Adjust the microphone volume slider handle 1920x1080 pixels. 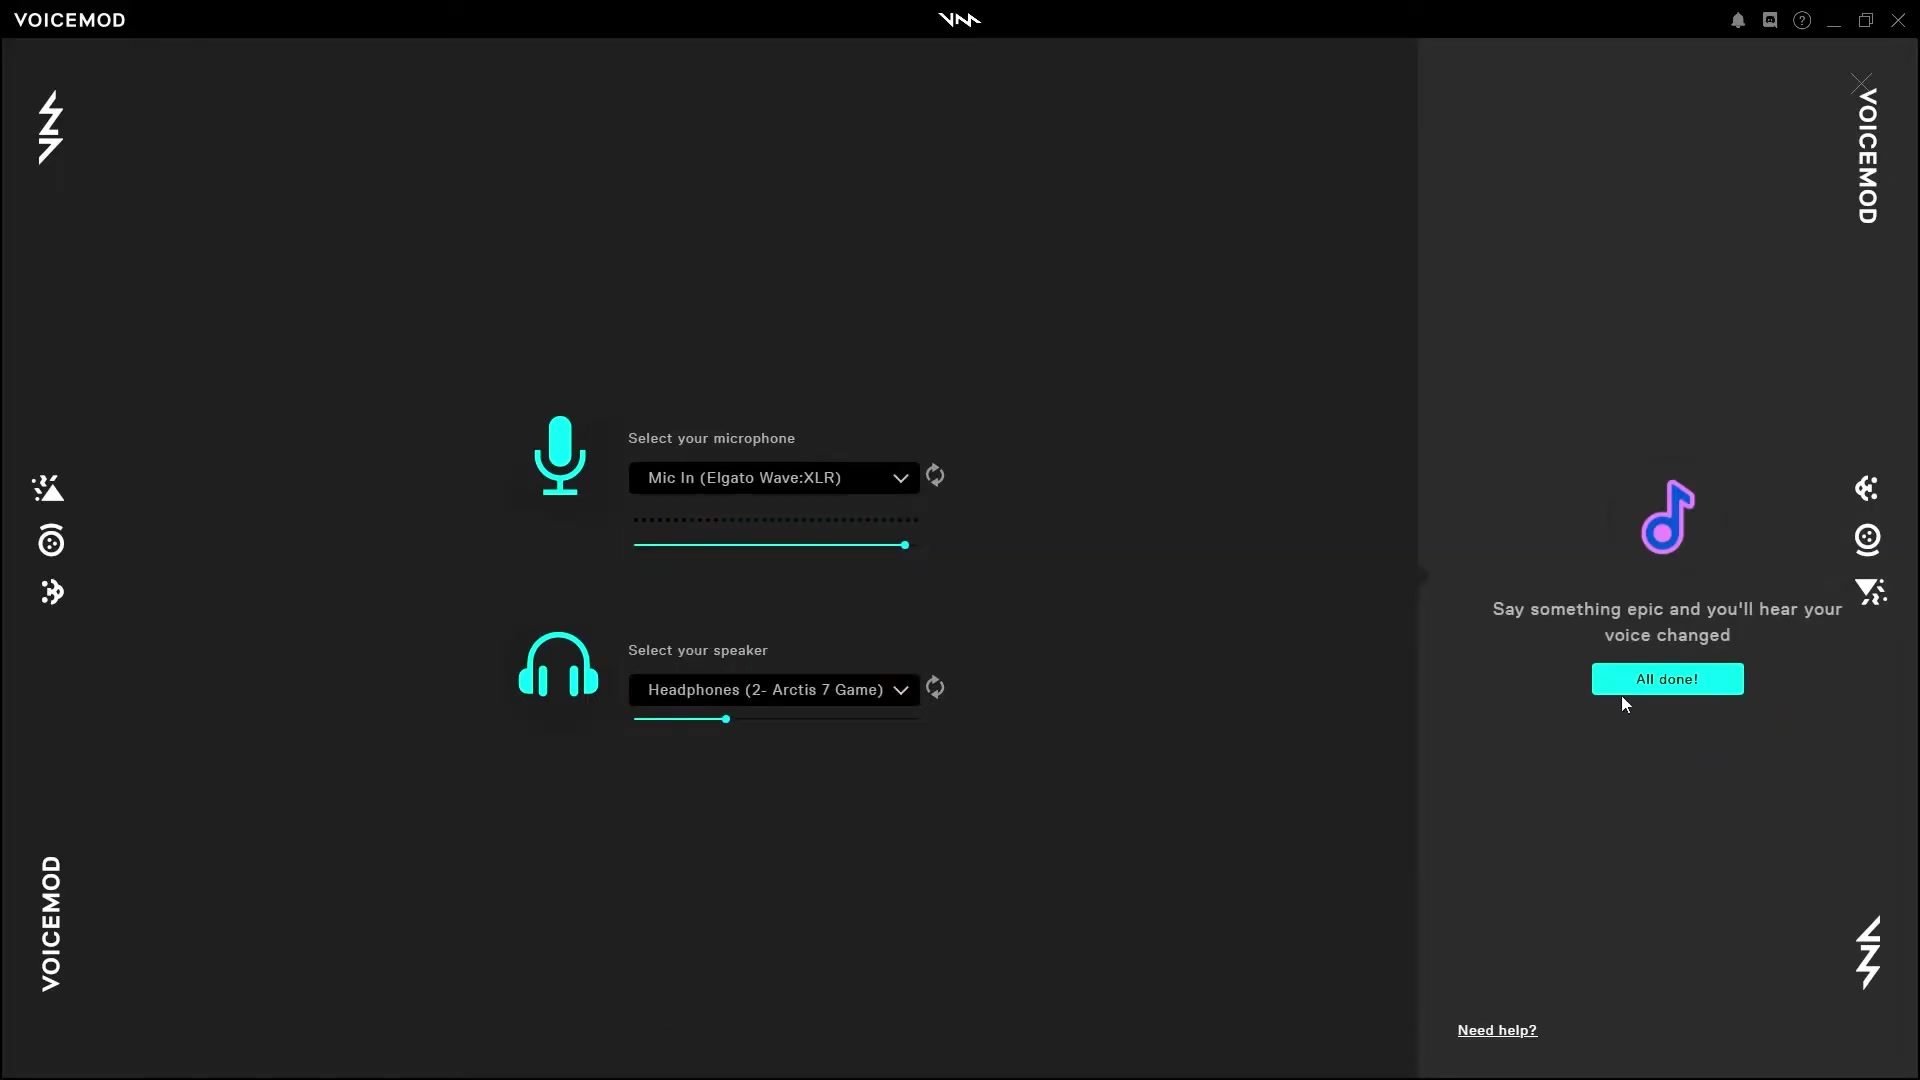coord(905,545)
